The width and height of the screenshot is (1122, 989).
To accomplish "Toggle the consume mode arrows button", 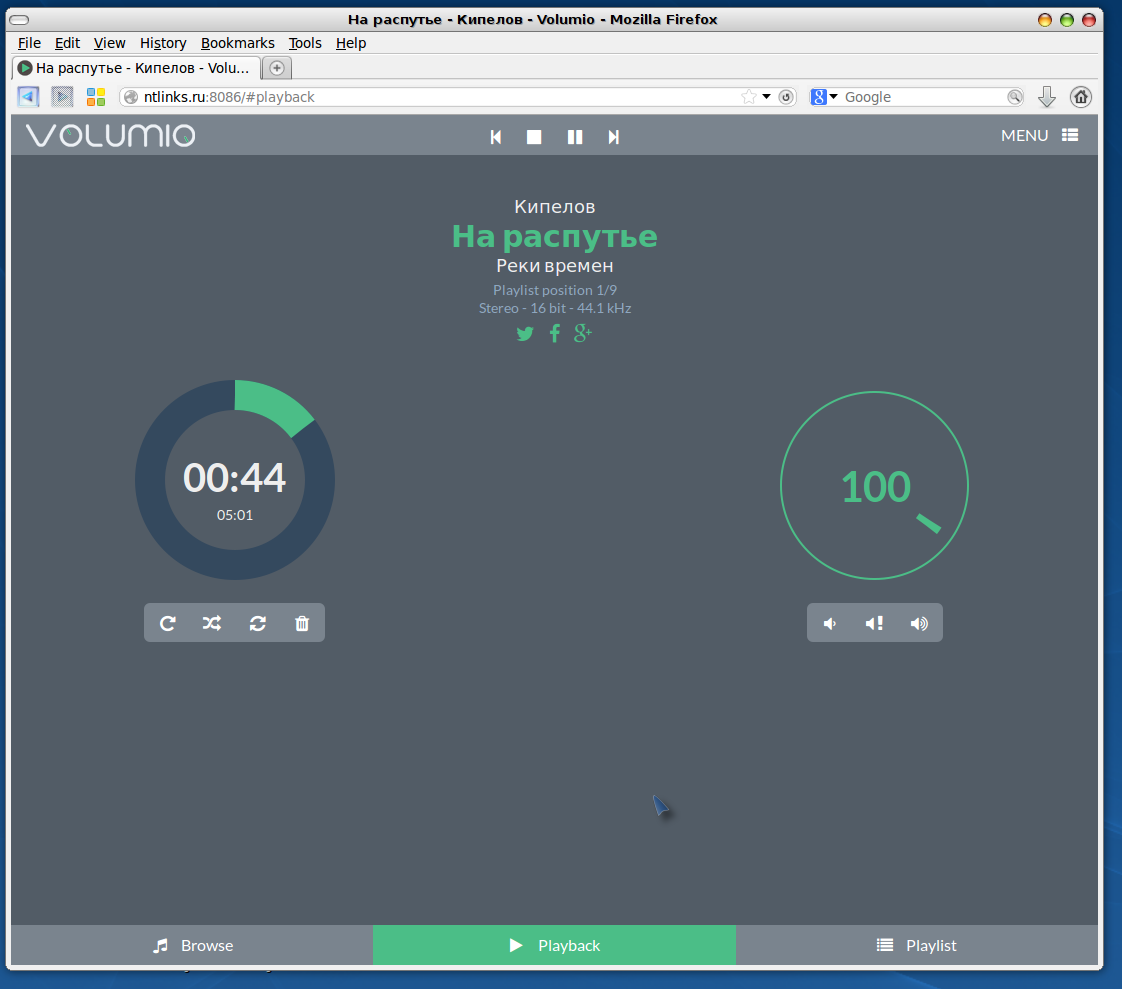I will pos(258,623).
